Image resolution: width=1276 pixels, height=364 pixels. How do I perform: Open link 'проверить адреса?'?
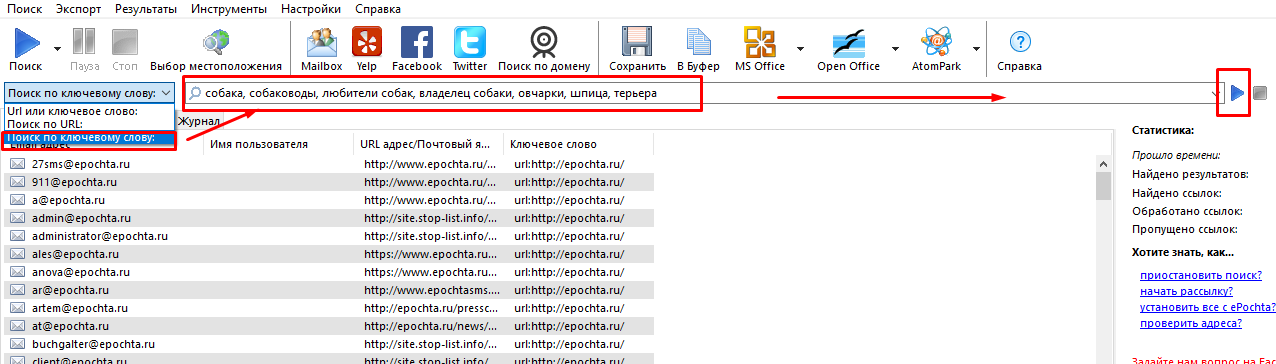click(1190, 322)
